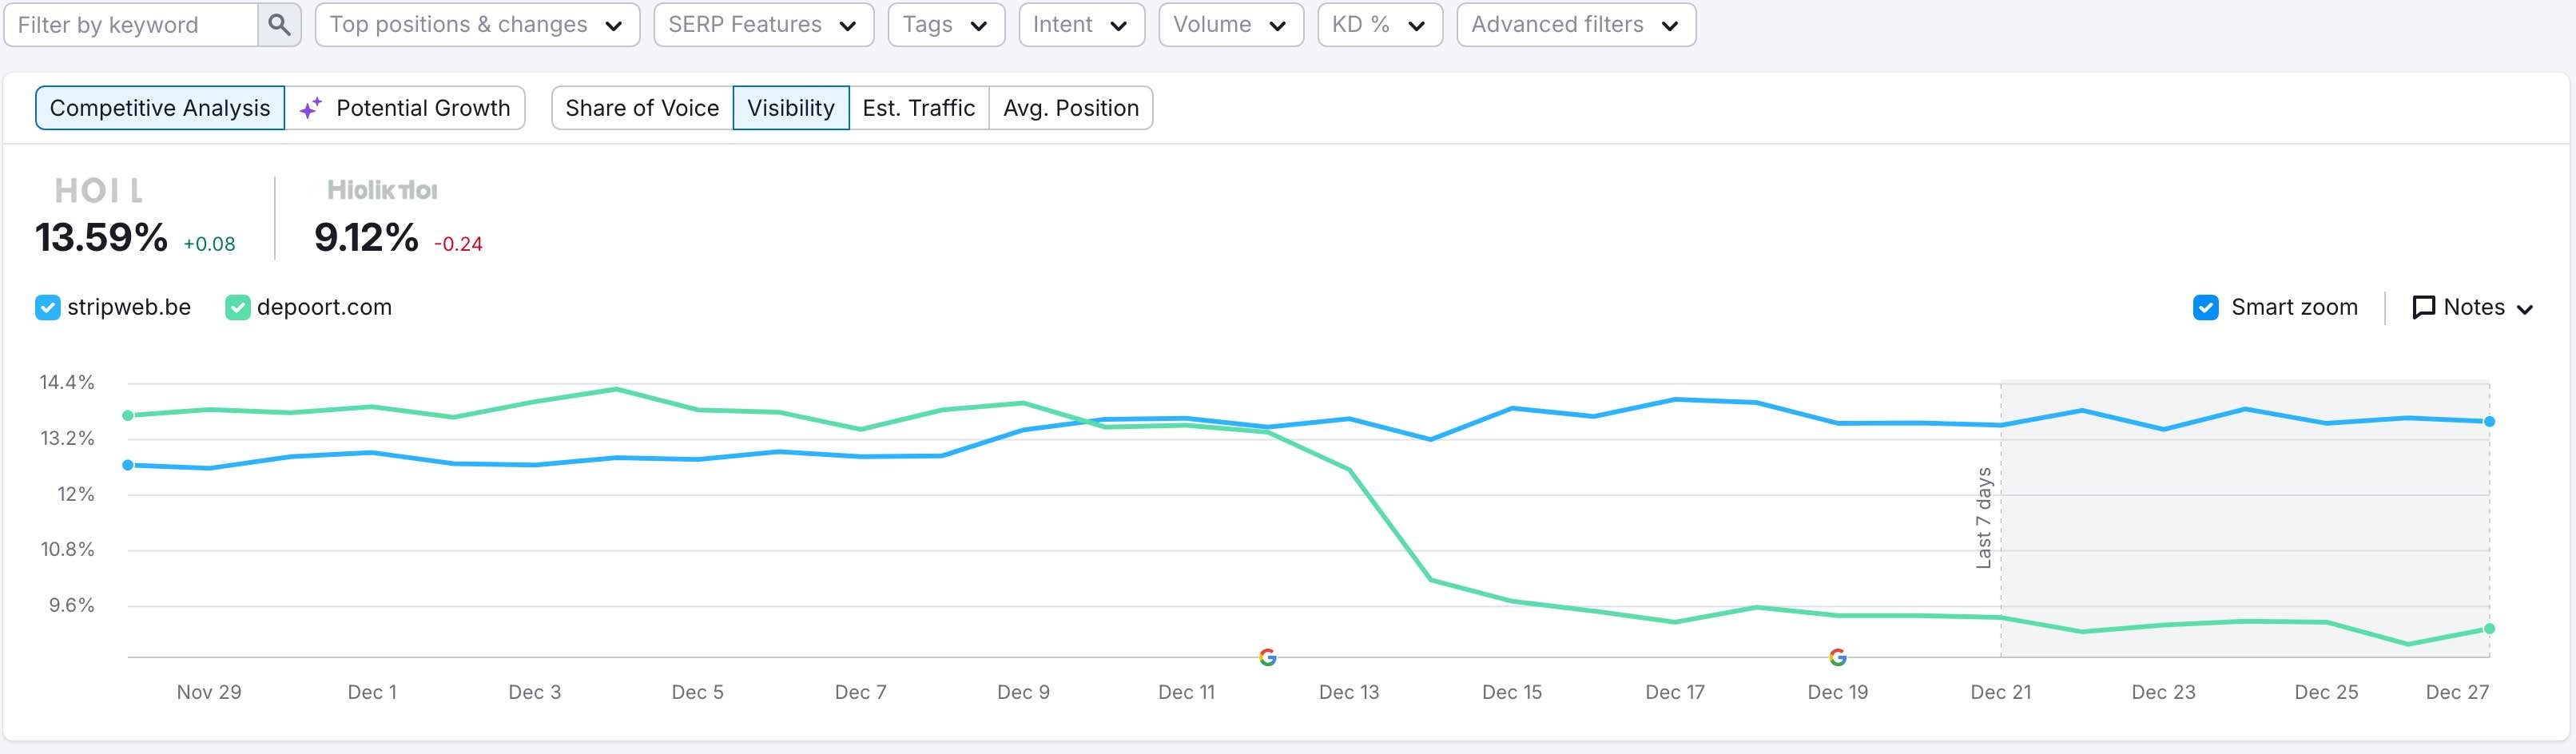The width and height of the screenshot is (2576, 754).
Task: Switch to Potential Growth tab
Action: pos(405,108)
